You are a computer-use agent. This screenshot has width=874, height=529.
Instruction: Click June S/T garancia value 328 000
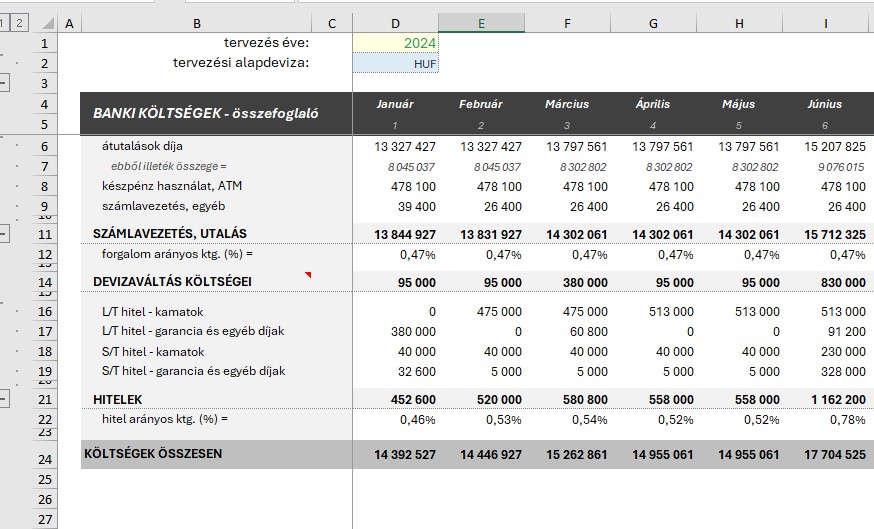click(843, 372)
